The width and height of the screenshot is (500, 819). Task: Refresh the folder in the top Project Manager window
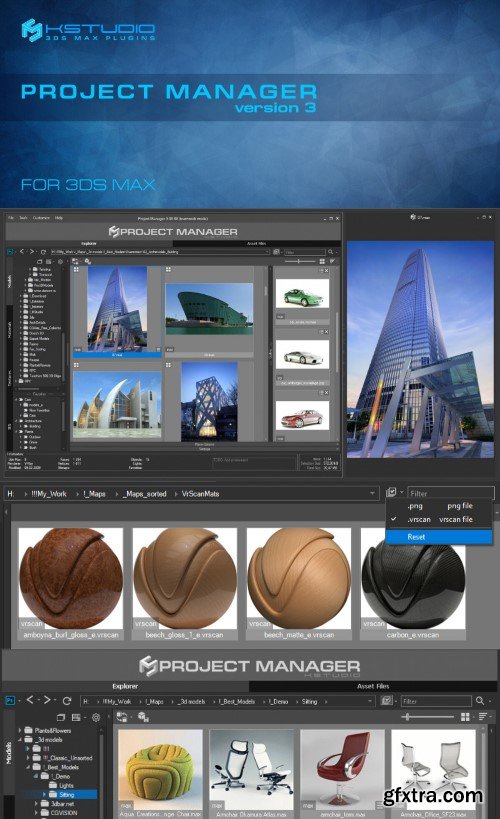coord(43,252)
